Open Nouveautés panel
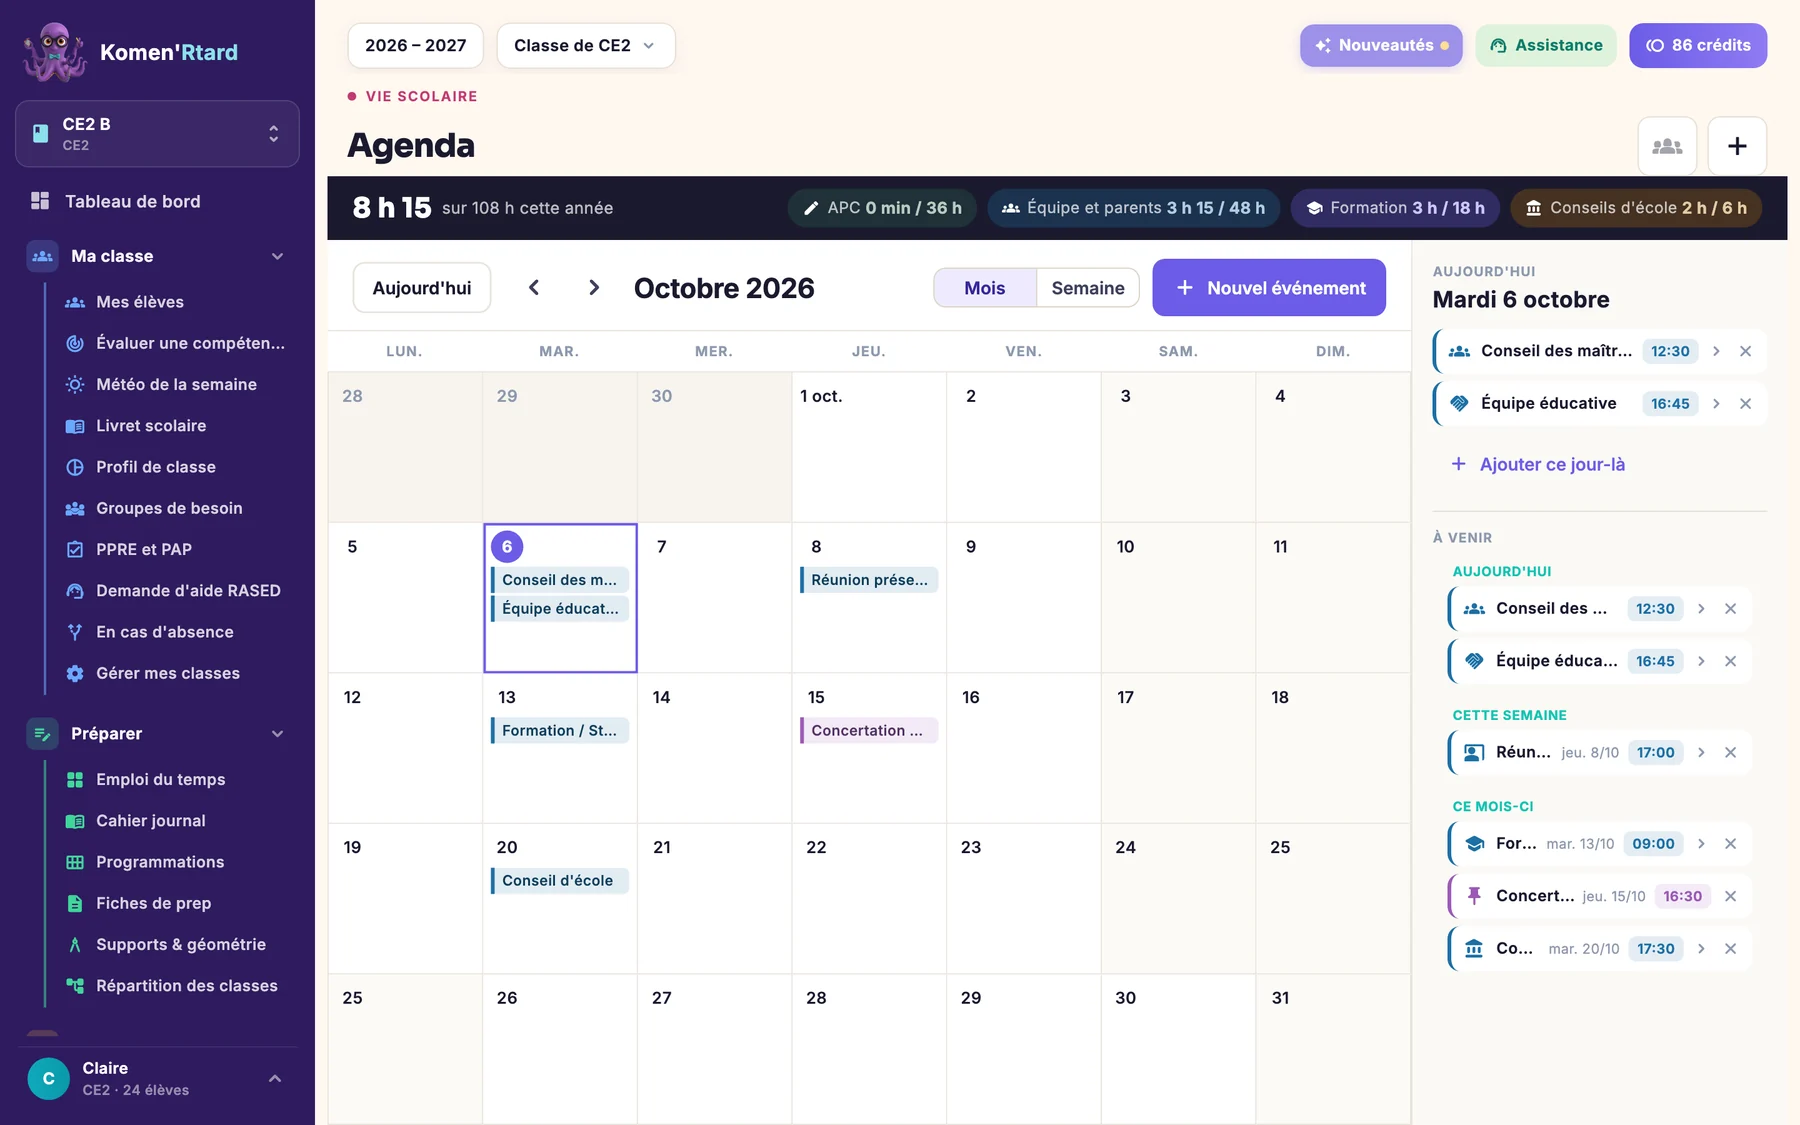This screenshot has height=1125, width=1800. click(x=1381, y=46)
